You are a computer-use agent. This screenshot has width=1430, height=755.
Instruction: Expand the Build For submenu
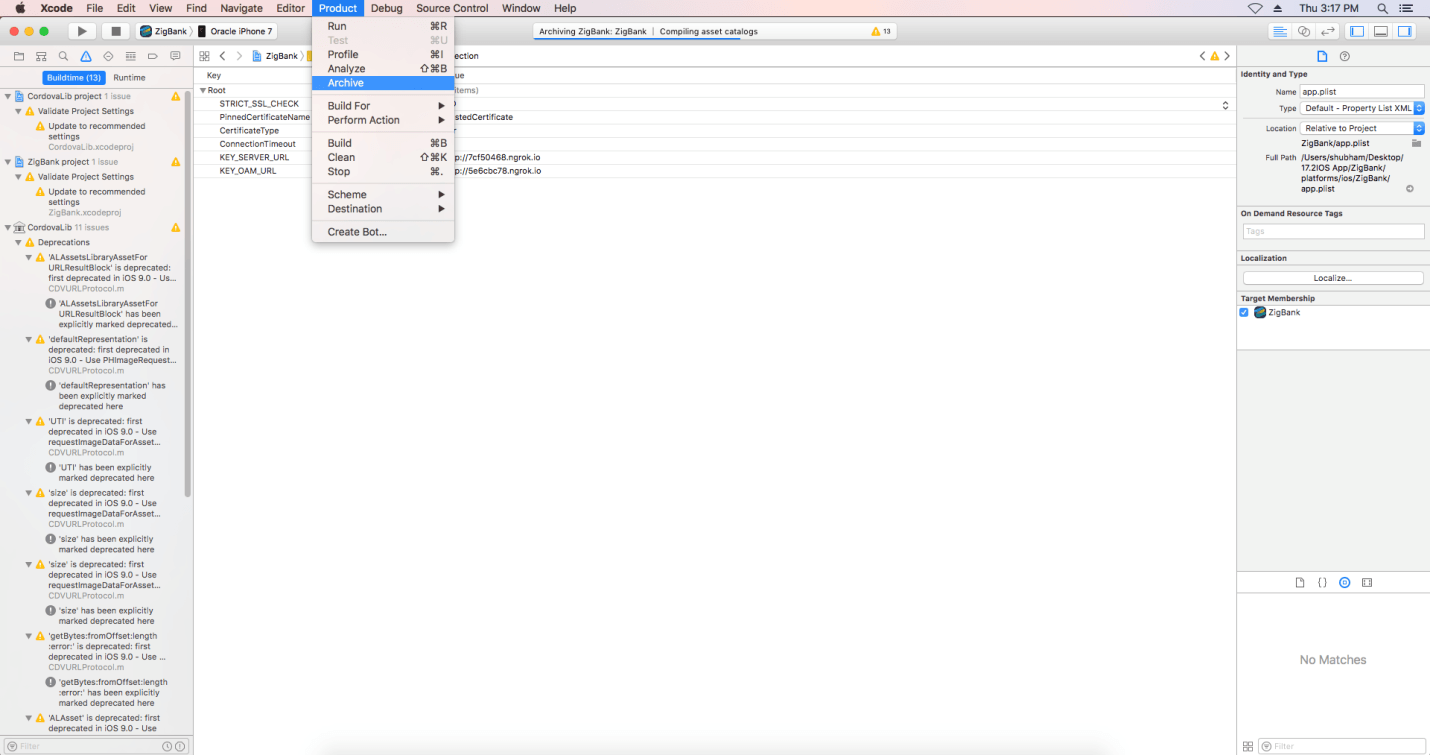(383, 106)
